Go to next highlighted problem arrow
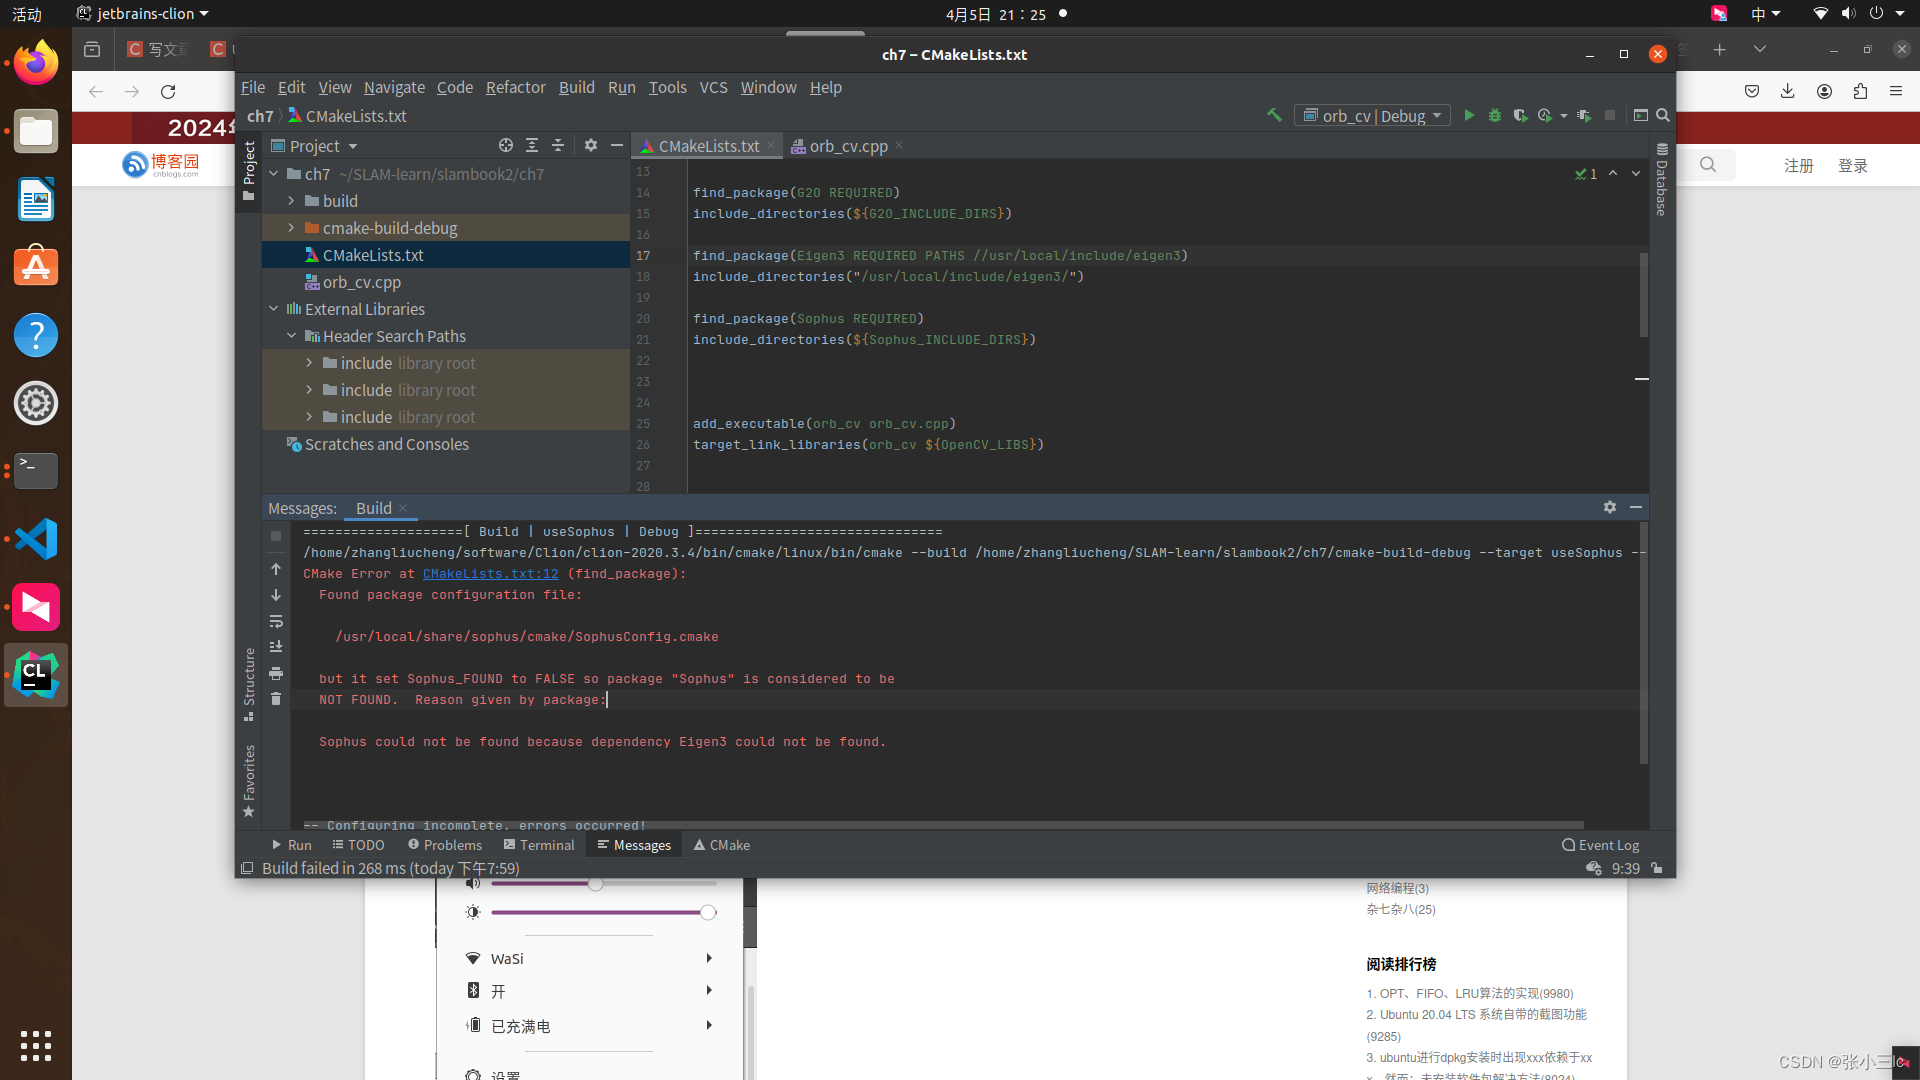This screenshot has height=1080, width=1920. pos(1636,174)
